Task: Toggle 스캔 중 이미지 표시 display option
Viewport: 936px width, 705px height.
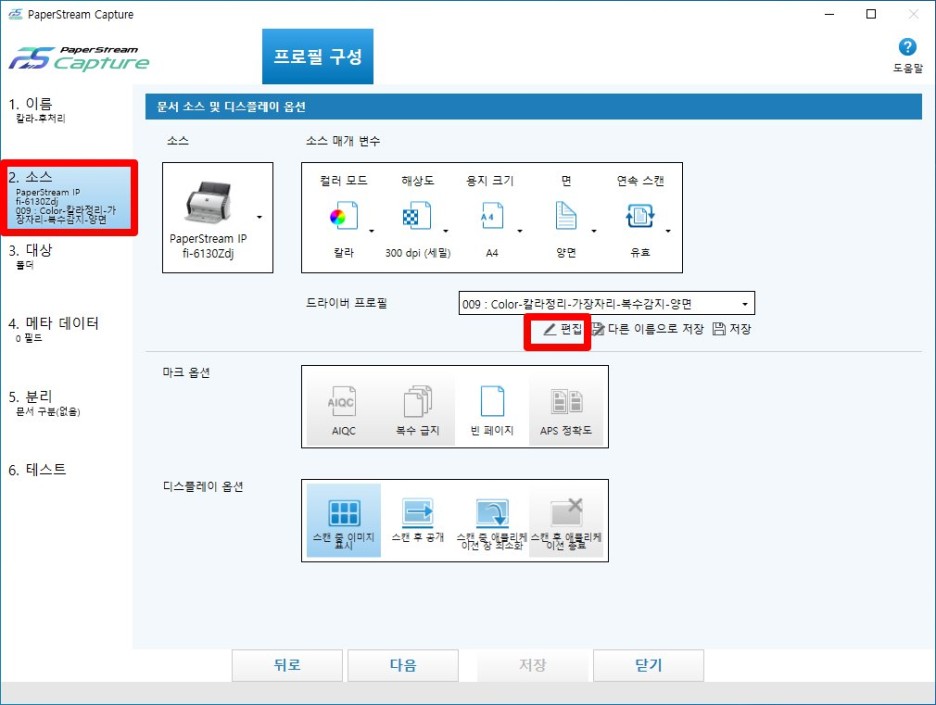Action: click(343, 521)
